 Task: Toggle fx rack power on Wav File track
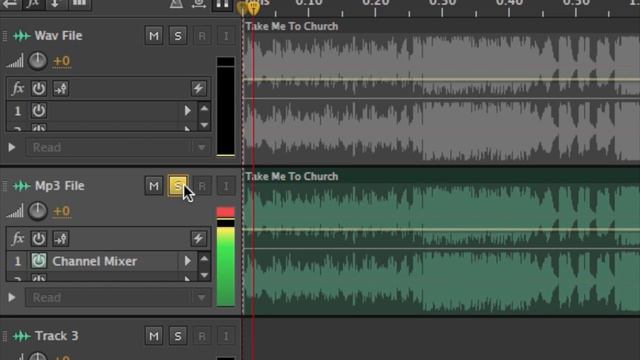point(39,89)
